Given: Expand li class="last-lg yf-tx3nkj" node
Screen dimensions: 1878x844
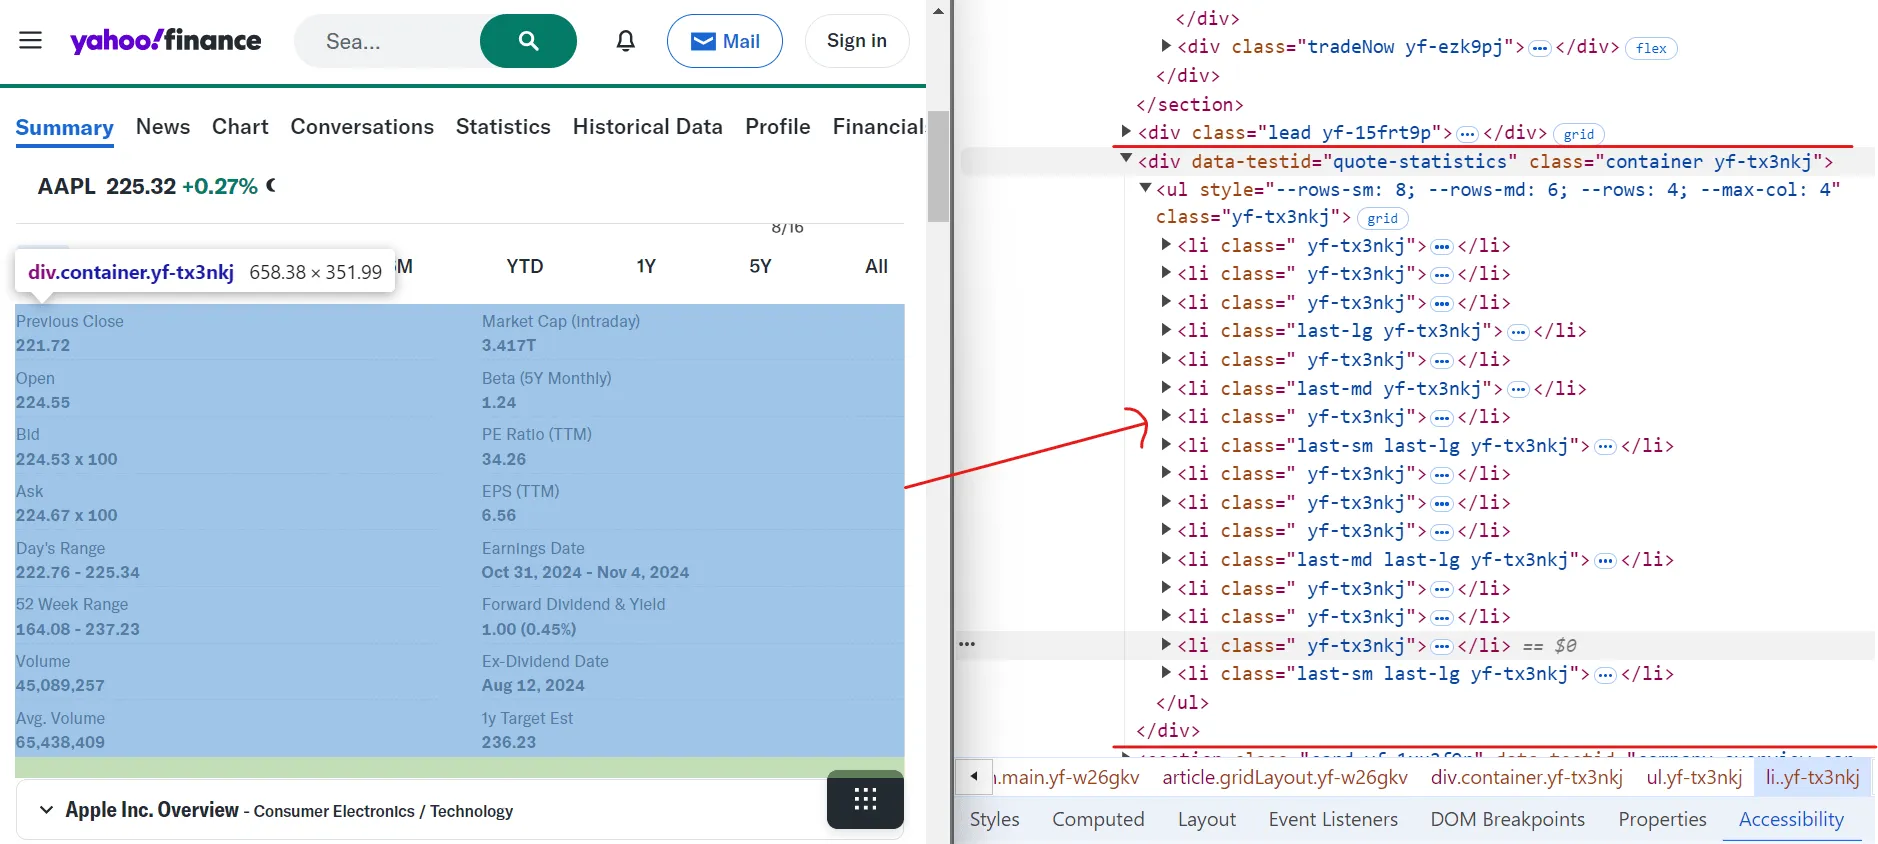Looking at the screenshot, I should pyautogui.click(x=1166, y=329).
